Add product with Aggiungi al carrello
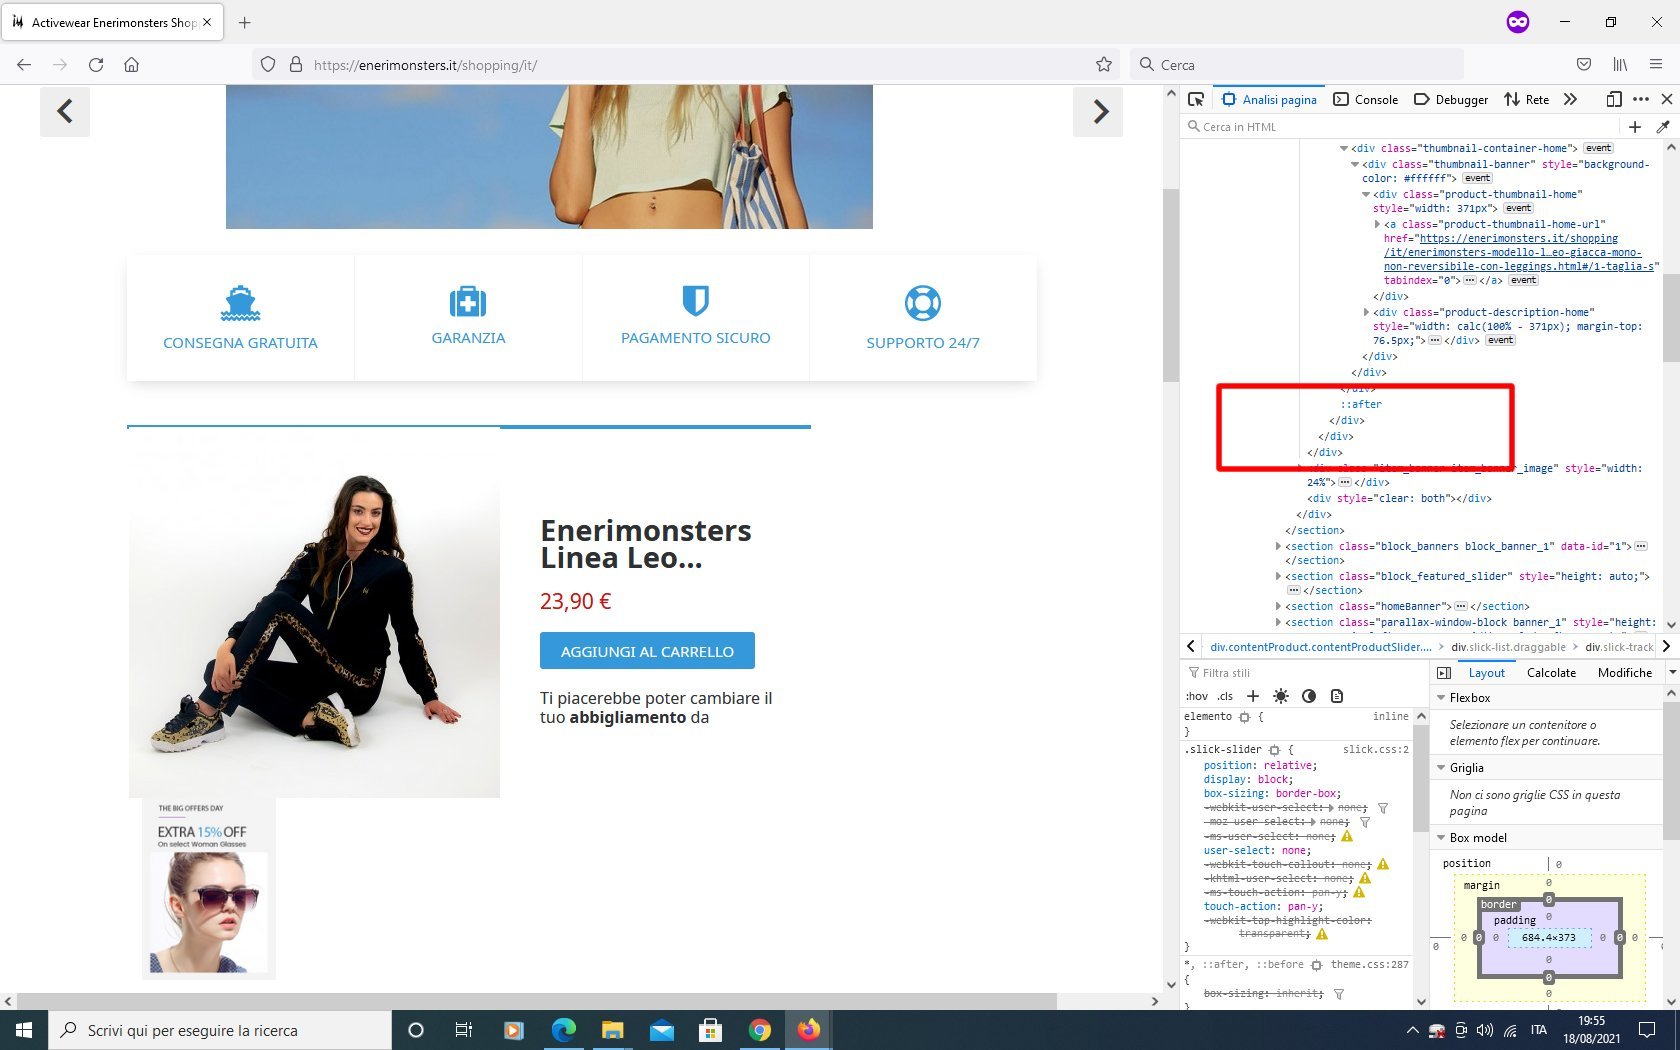Image resolution: width=1680 pixels, height=1050 pixels. click(x=647, y=651)
